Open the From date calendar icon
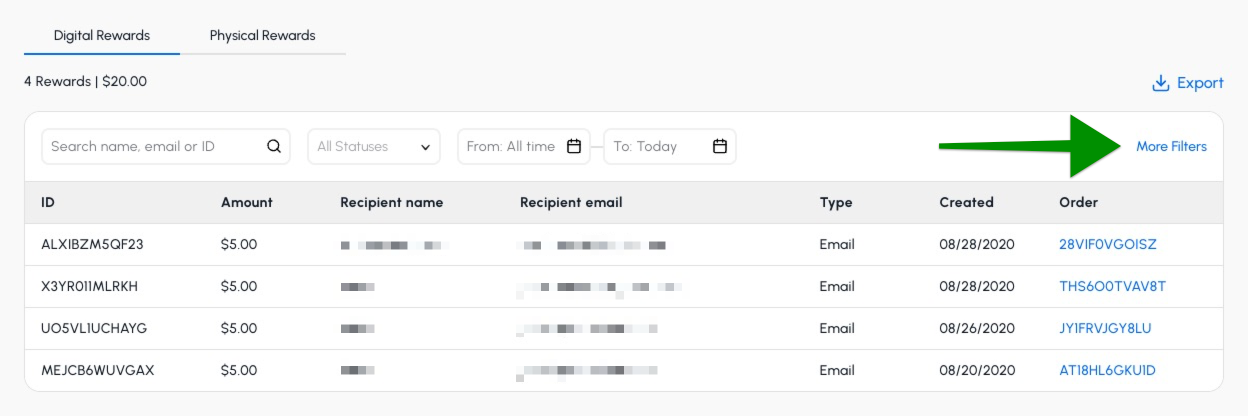 click(574, 146)
